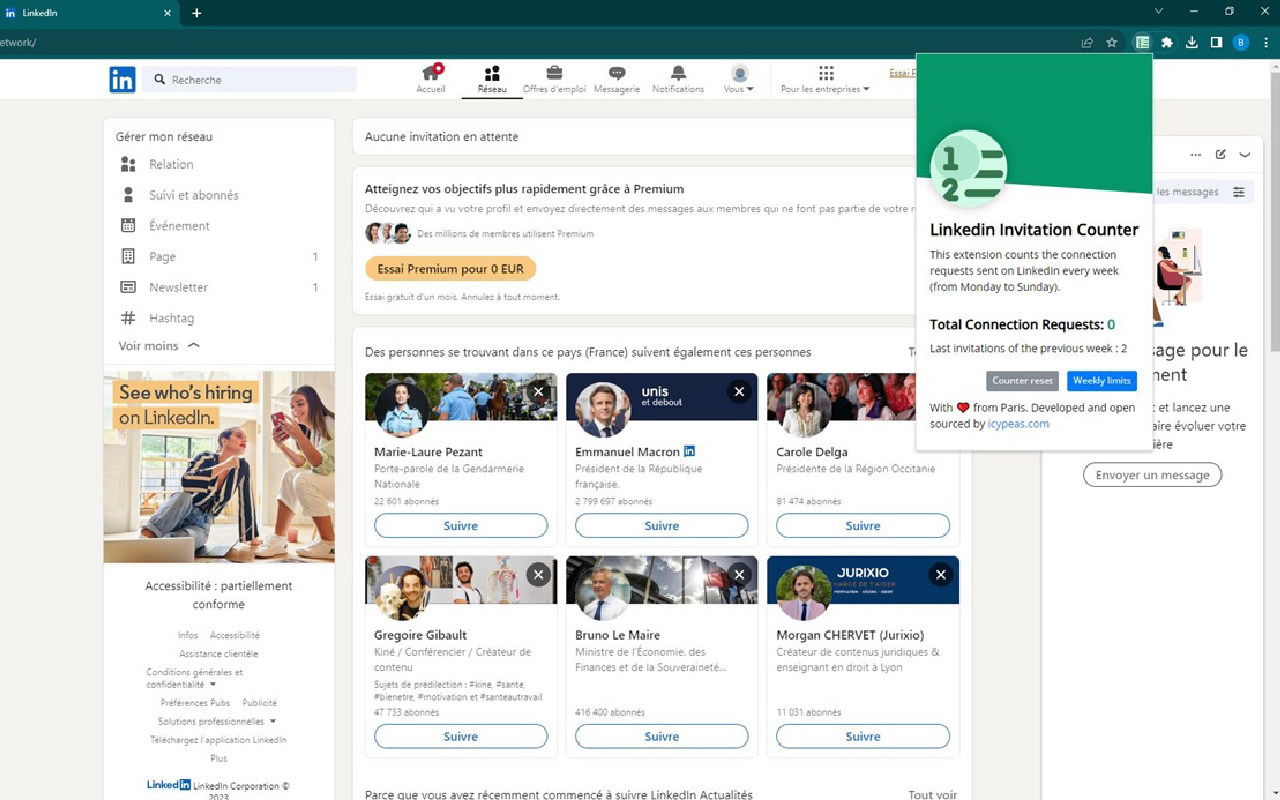The width and height of the screenshot is (1280, 800).
Task: Select 'Relation' in the Gérer mon réseau menu
Action: tap(170, 164)
